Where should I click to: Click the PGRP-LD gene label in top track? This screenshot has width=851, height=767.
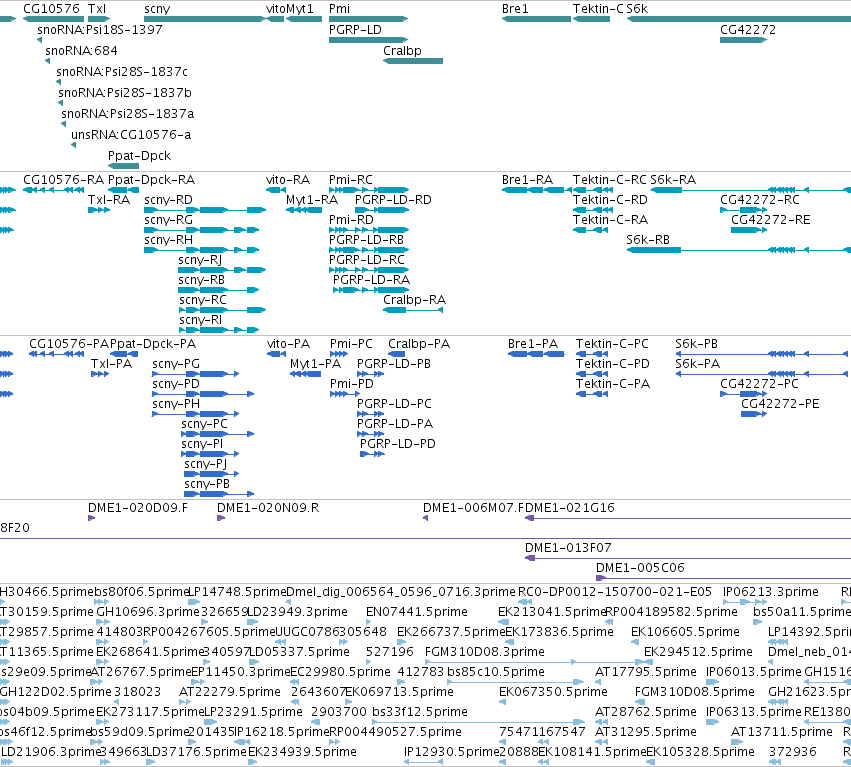coord(355,30)
